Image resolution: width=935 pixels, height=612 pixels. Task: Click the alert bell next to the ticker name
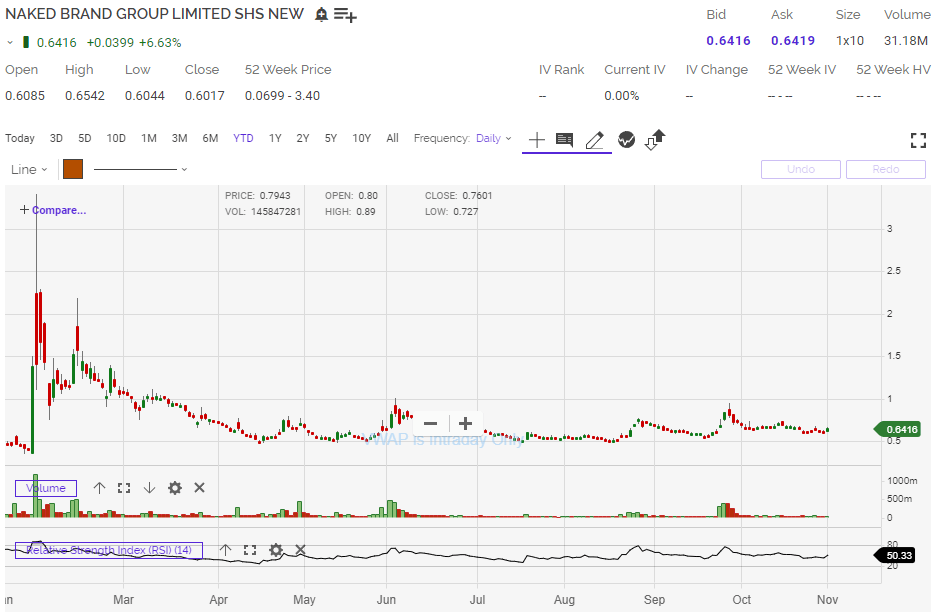[x=320, y=14]
